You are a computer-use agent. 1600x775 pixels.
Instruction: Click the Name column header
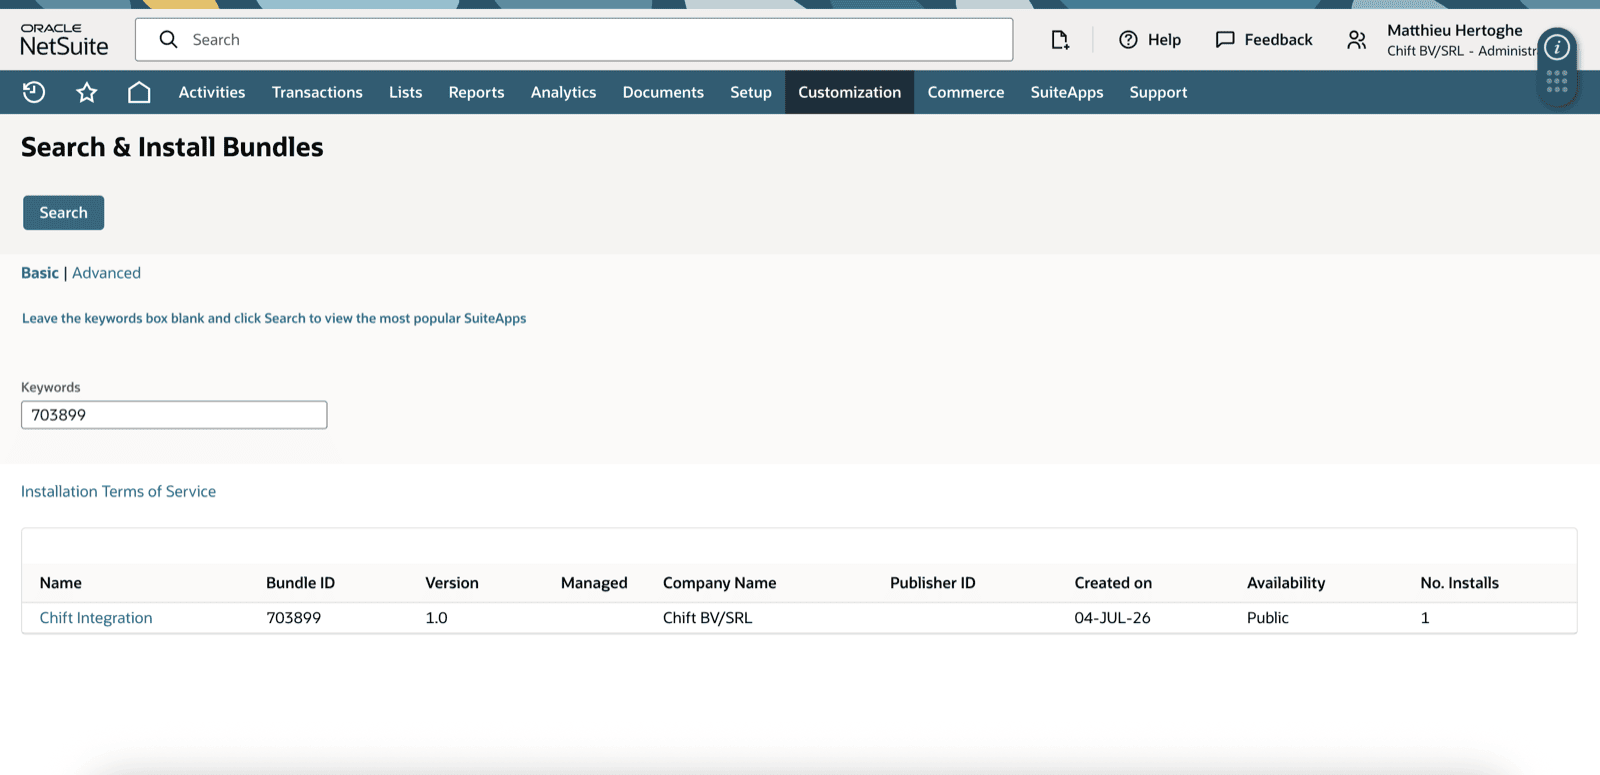tap(61, 583)
